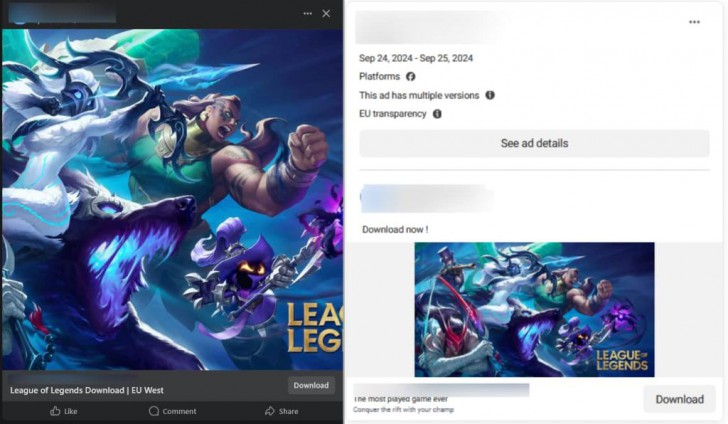Screen dimensions: 728x424
Task: Click info icon beside 'This ad has multiple versions'
Action: point(490,95)
